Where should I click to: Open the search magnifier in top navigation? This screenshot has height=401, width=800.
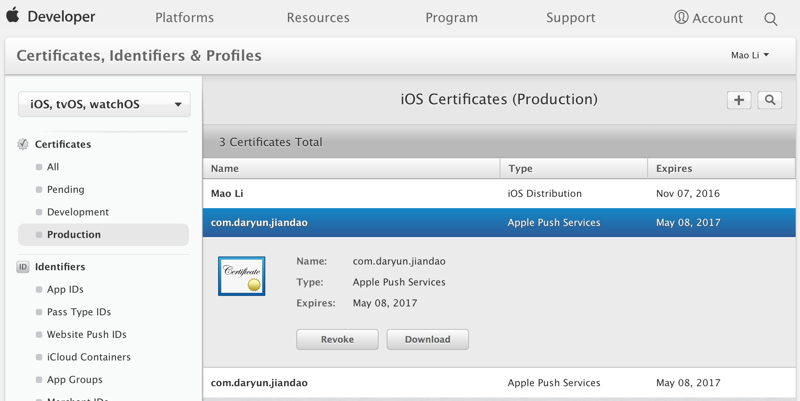click(770, 18)
